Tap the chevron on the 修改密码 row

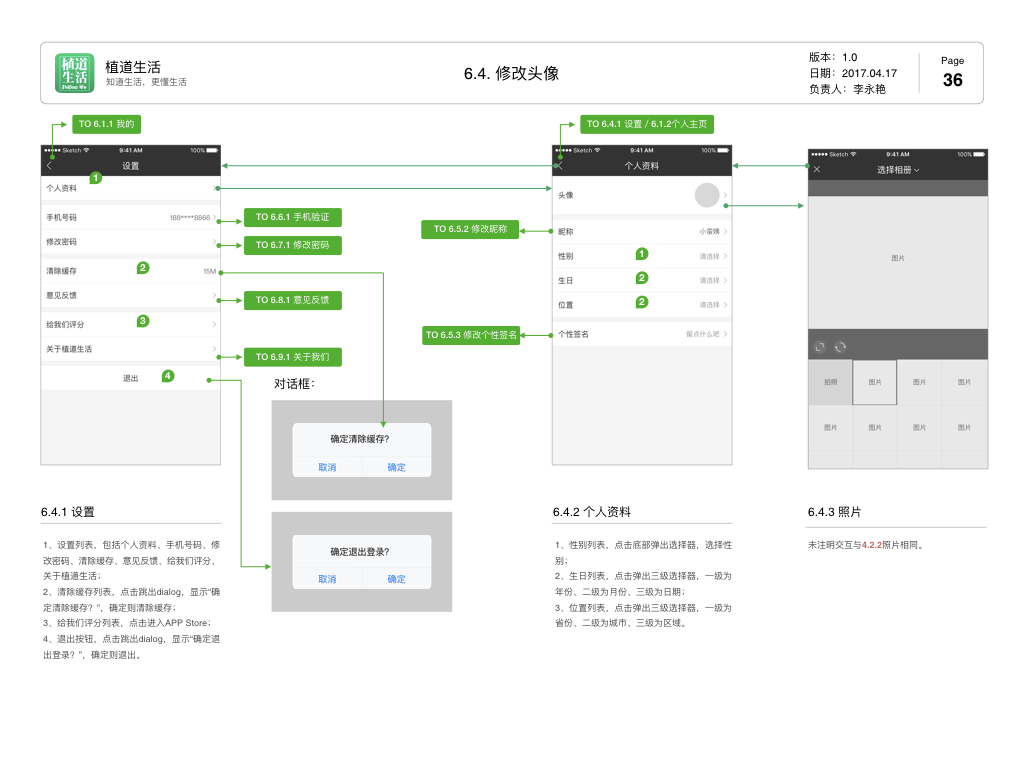click(x=214, y=242)
